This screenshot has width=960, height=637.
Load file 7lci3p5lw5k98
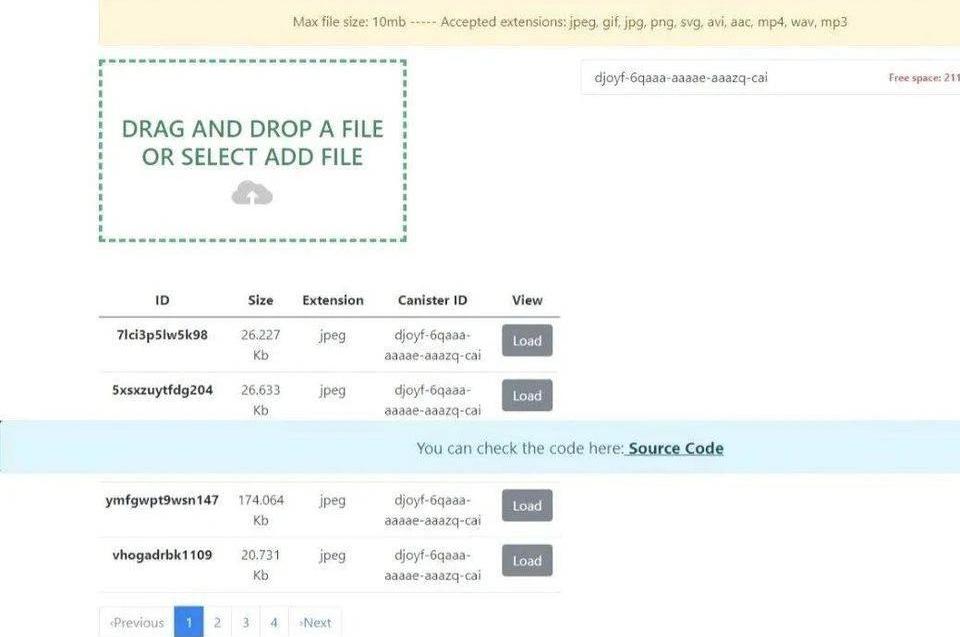pyautogui.click(x=526, y=341)
